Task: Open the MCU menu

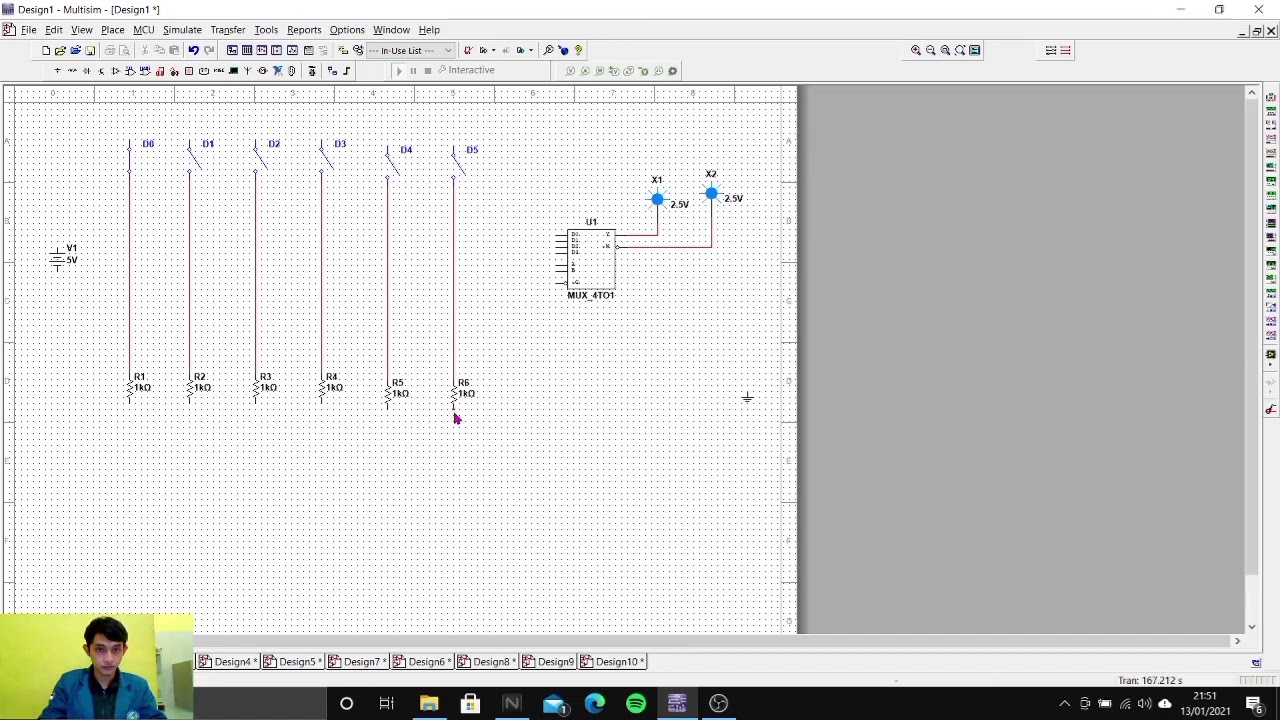Action: (x=144, y=30)
